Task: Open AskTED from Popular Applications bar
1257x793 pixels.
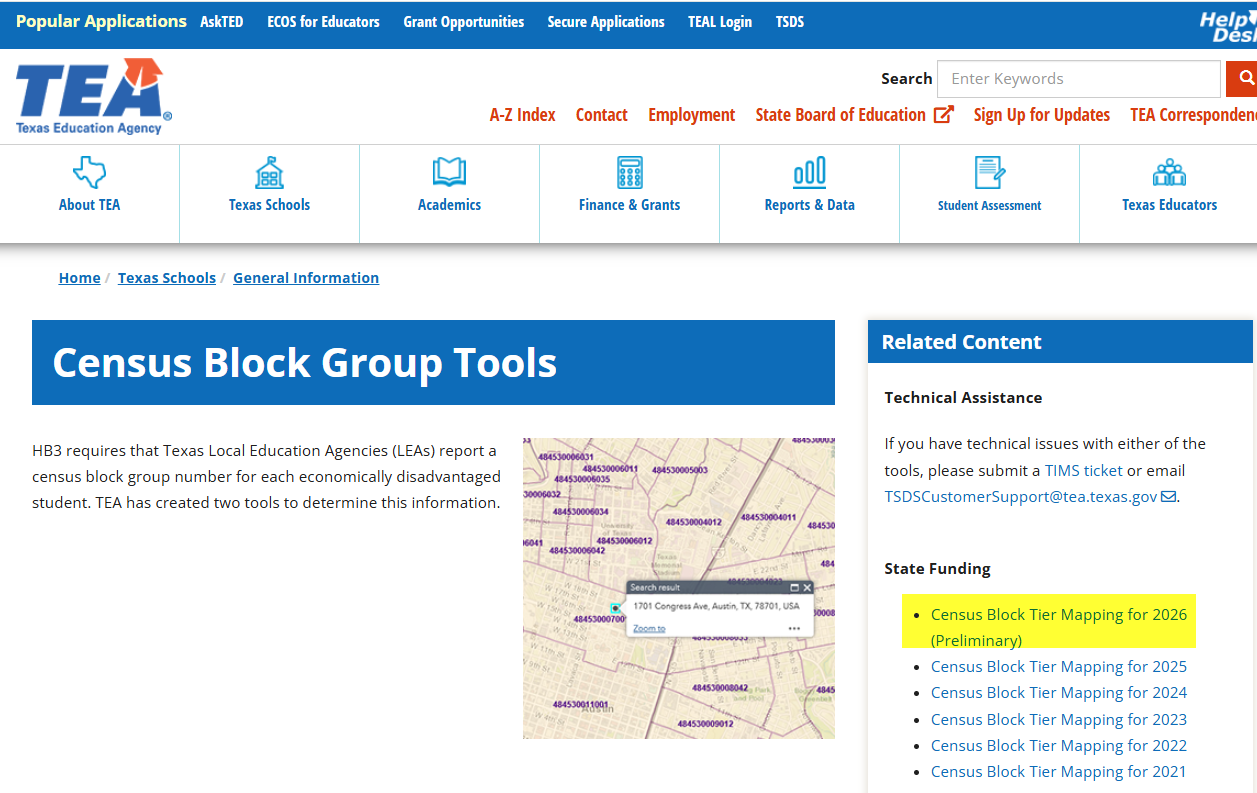Action: click(x=221, y=22)
